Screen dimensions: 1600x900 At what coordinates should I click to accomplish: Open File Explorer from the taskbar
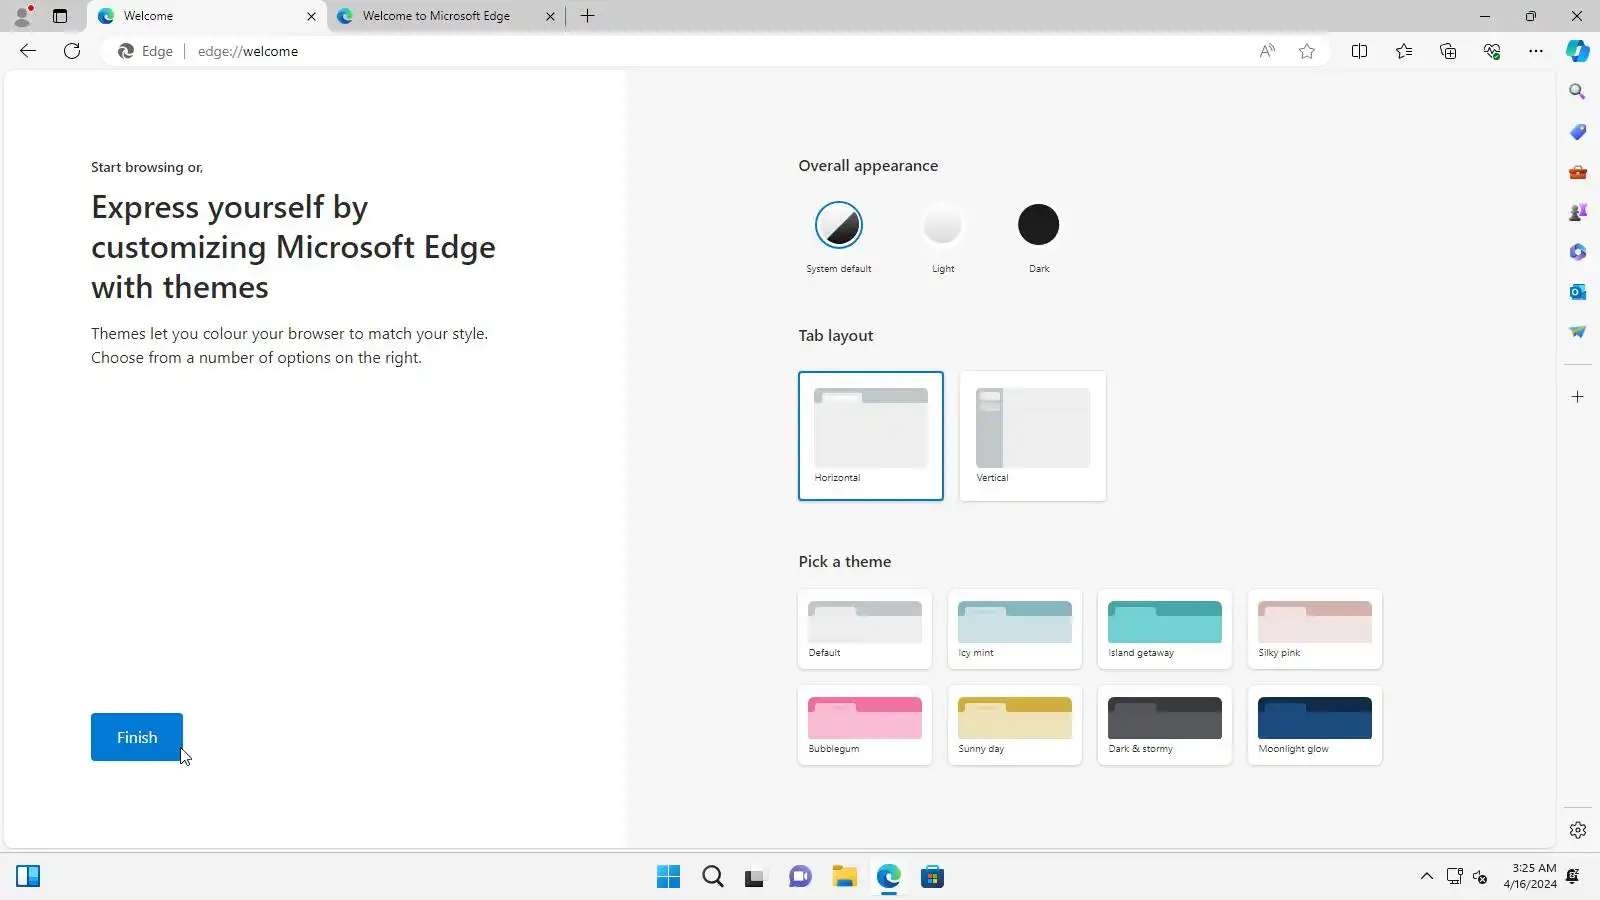(844, 877)
